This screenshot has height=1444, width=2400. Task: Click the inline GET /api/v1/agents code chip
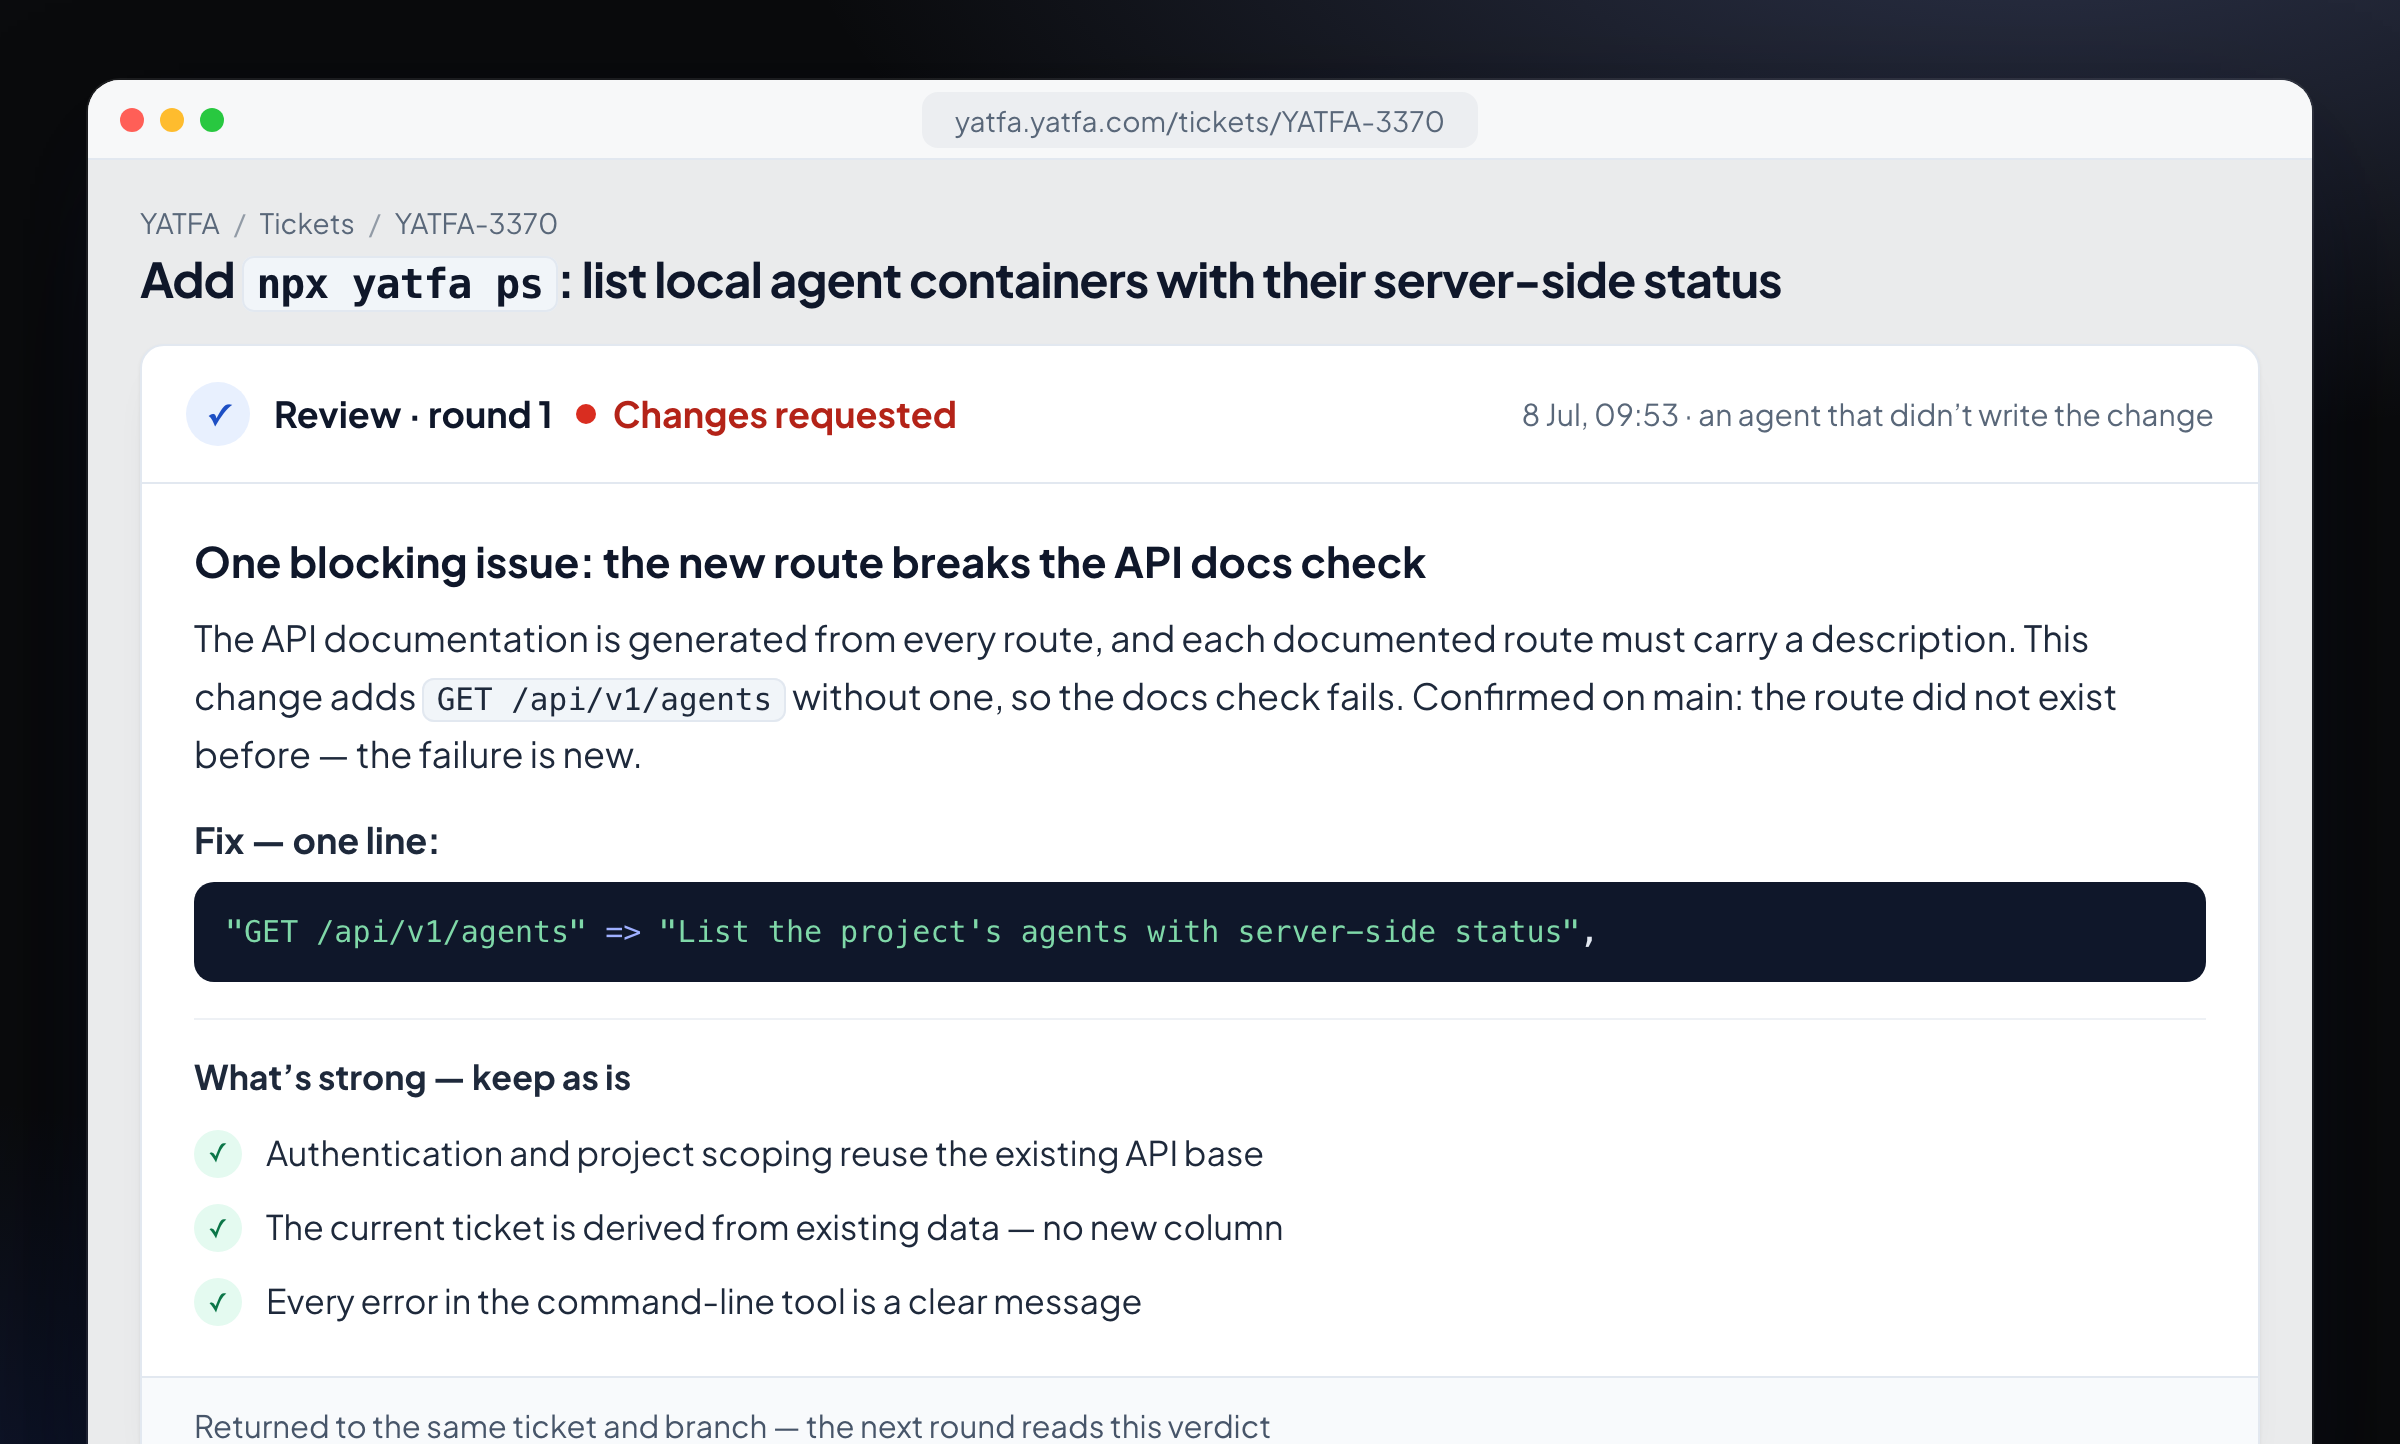[x=604, y=699]
